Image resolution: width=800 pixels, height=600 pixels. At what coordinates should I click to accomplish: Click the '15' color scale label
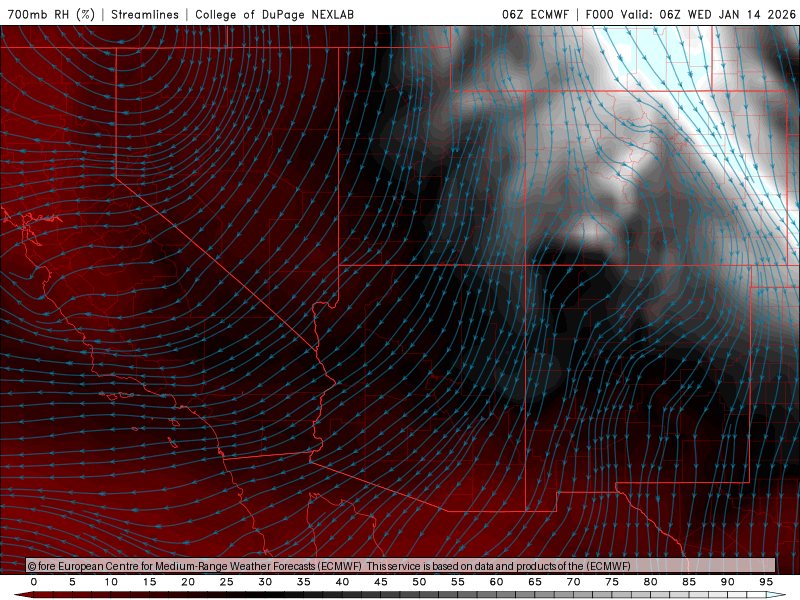tap(149, 582)
